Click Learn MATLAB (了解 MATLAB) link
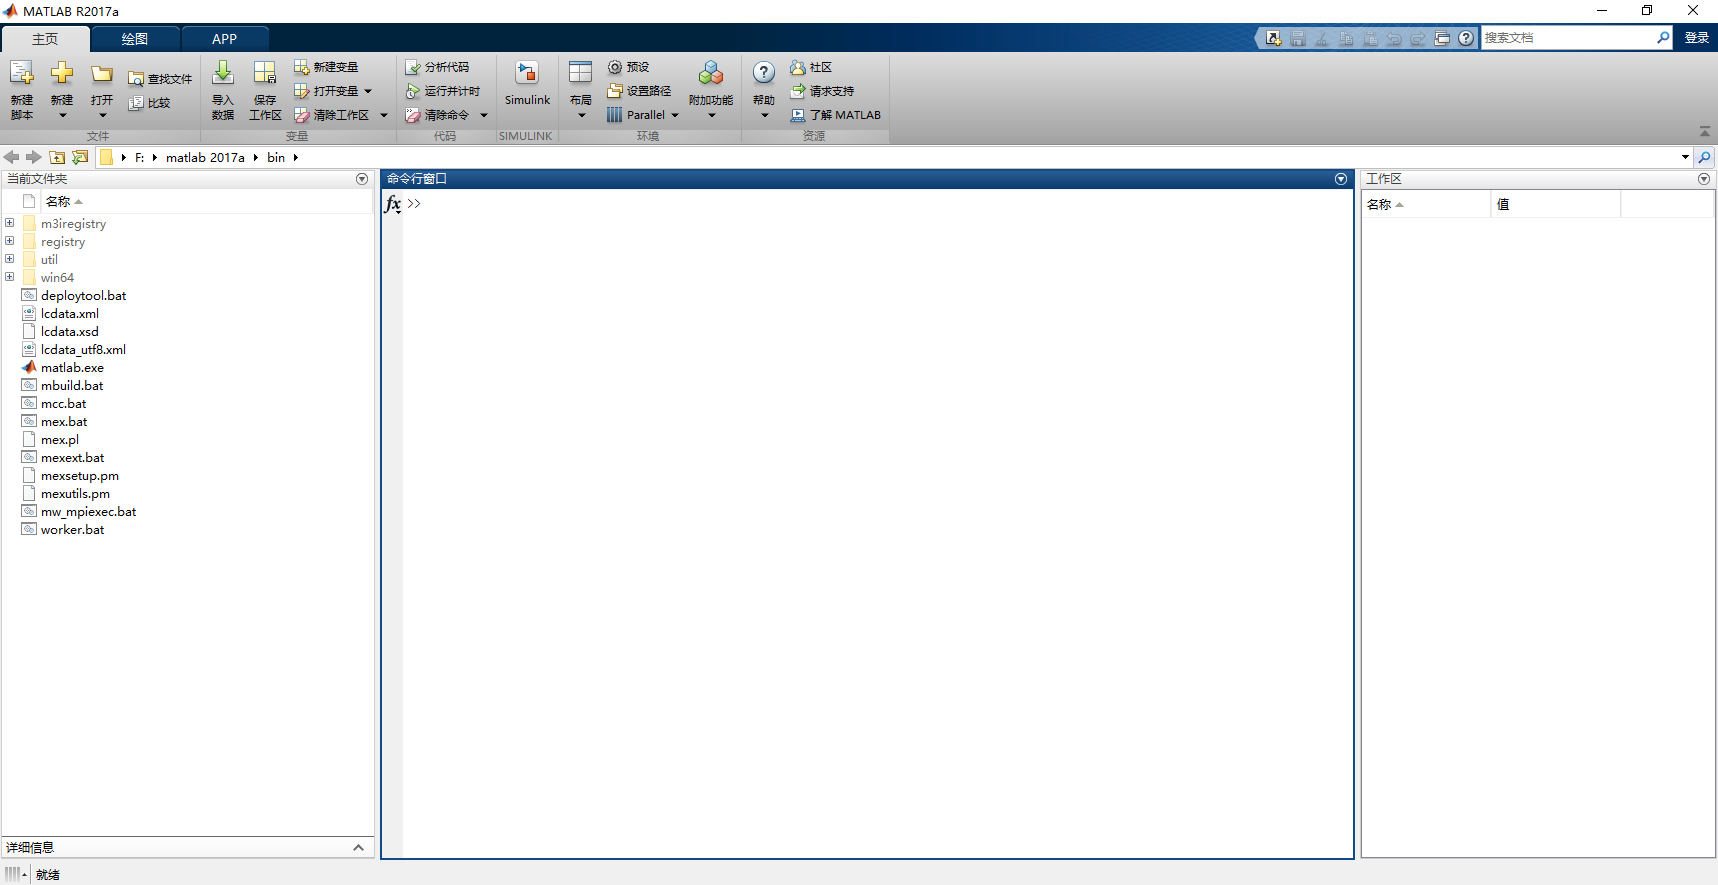The height and width of the screenshot is (885, 1718). click(835, 115)
